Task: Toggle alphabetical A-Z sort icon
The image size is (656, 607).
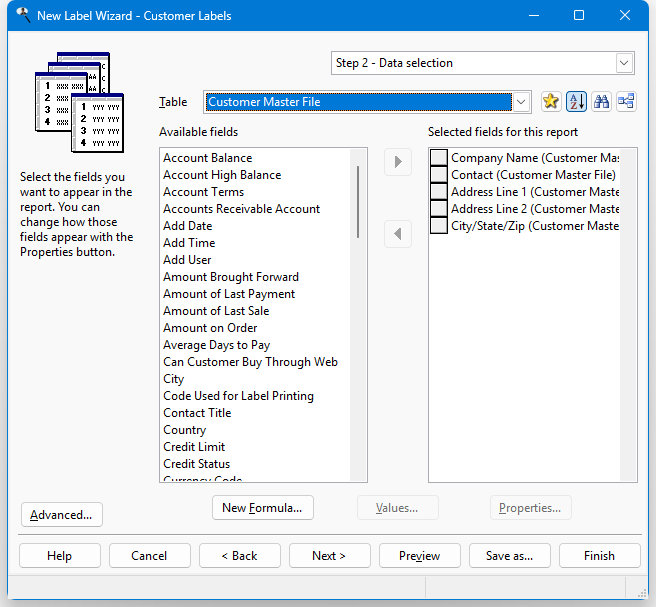Action: [x=576, y=101]
